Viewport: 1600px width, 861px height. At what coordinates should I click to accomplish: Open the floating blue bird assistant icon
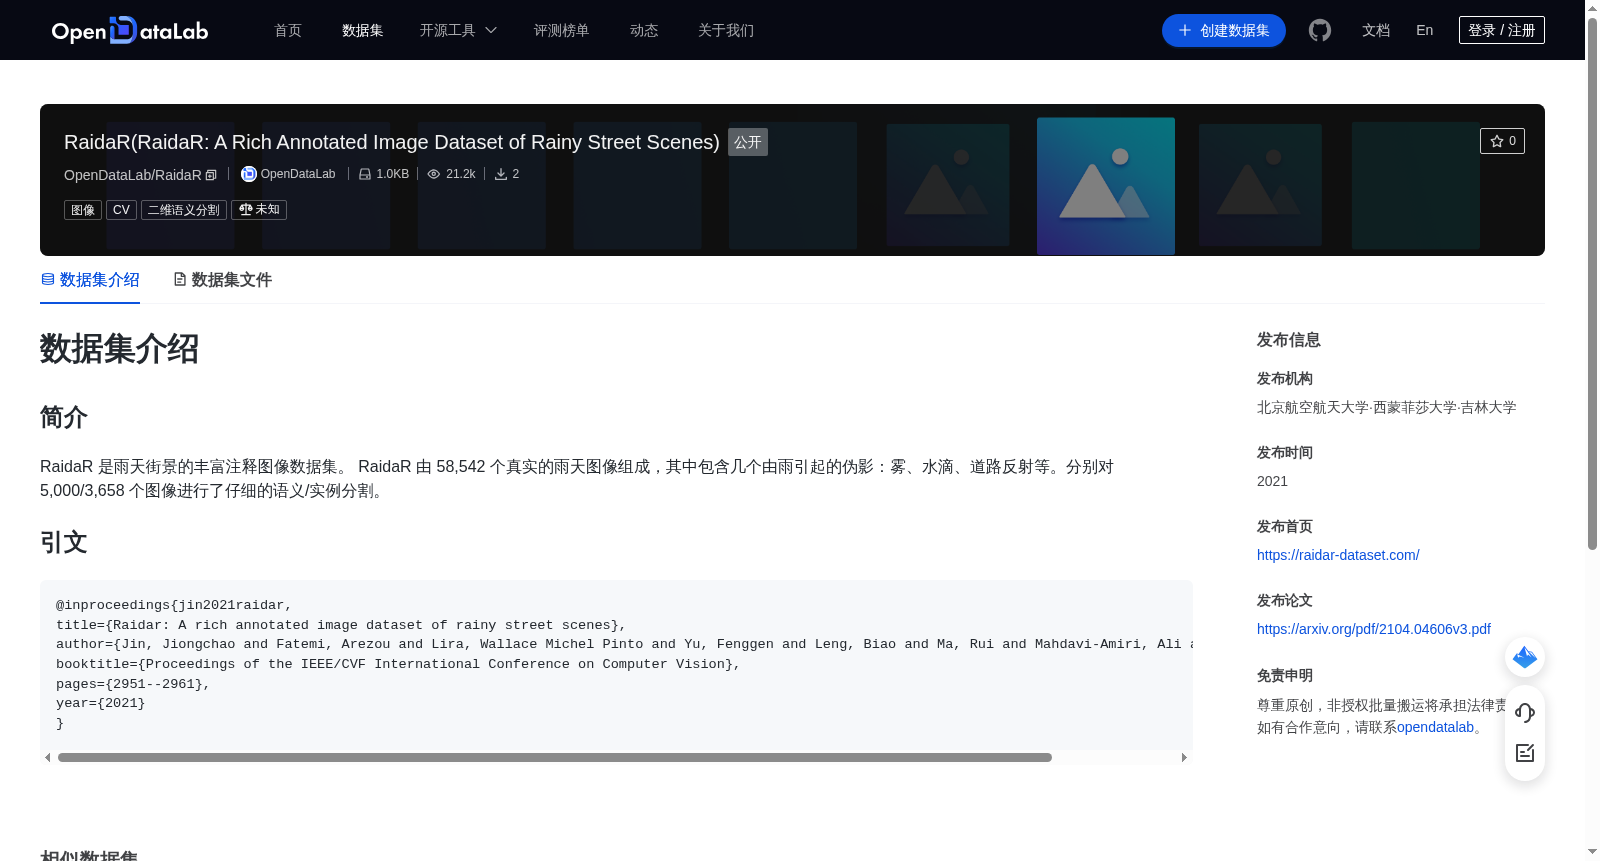tap(1525, 657)
